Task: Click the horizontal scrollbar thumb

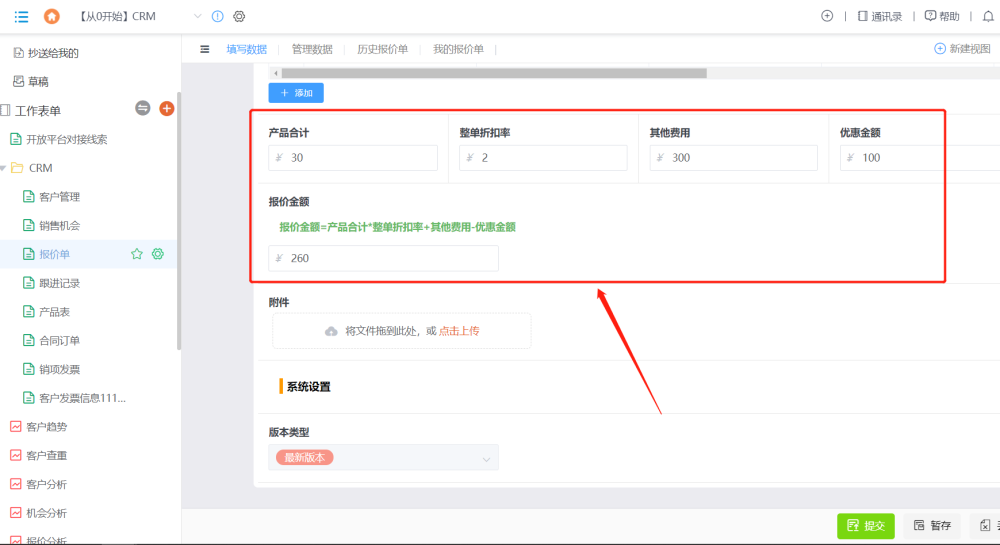Action: click(x=494, y=73)
